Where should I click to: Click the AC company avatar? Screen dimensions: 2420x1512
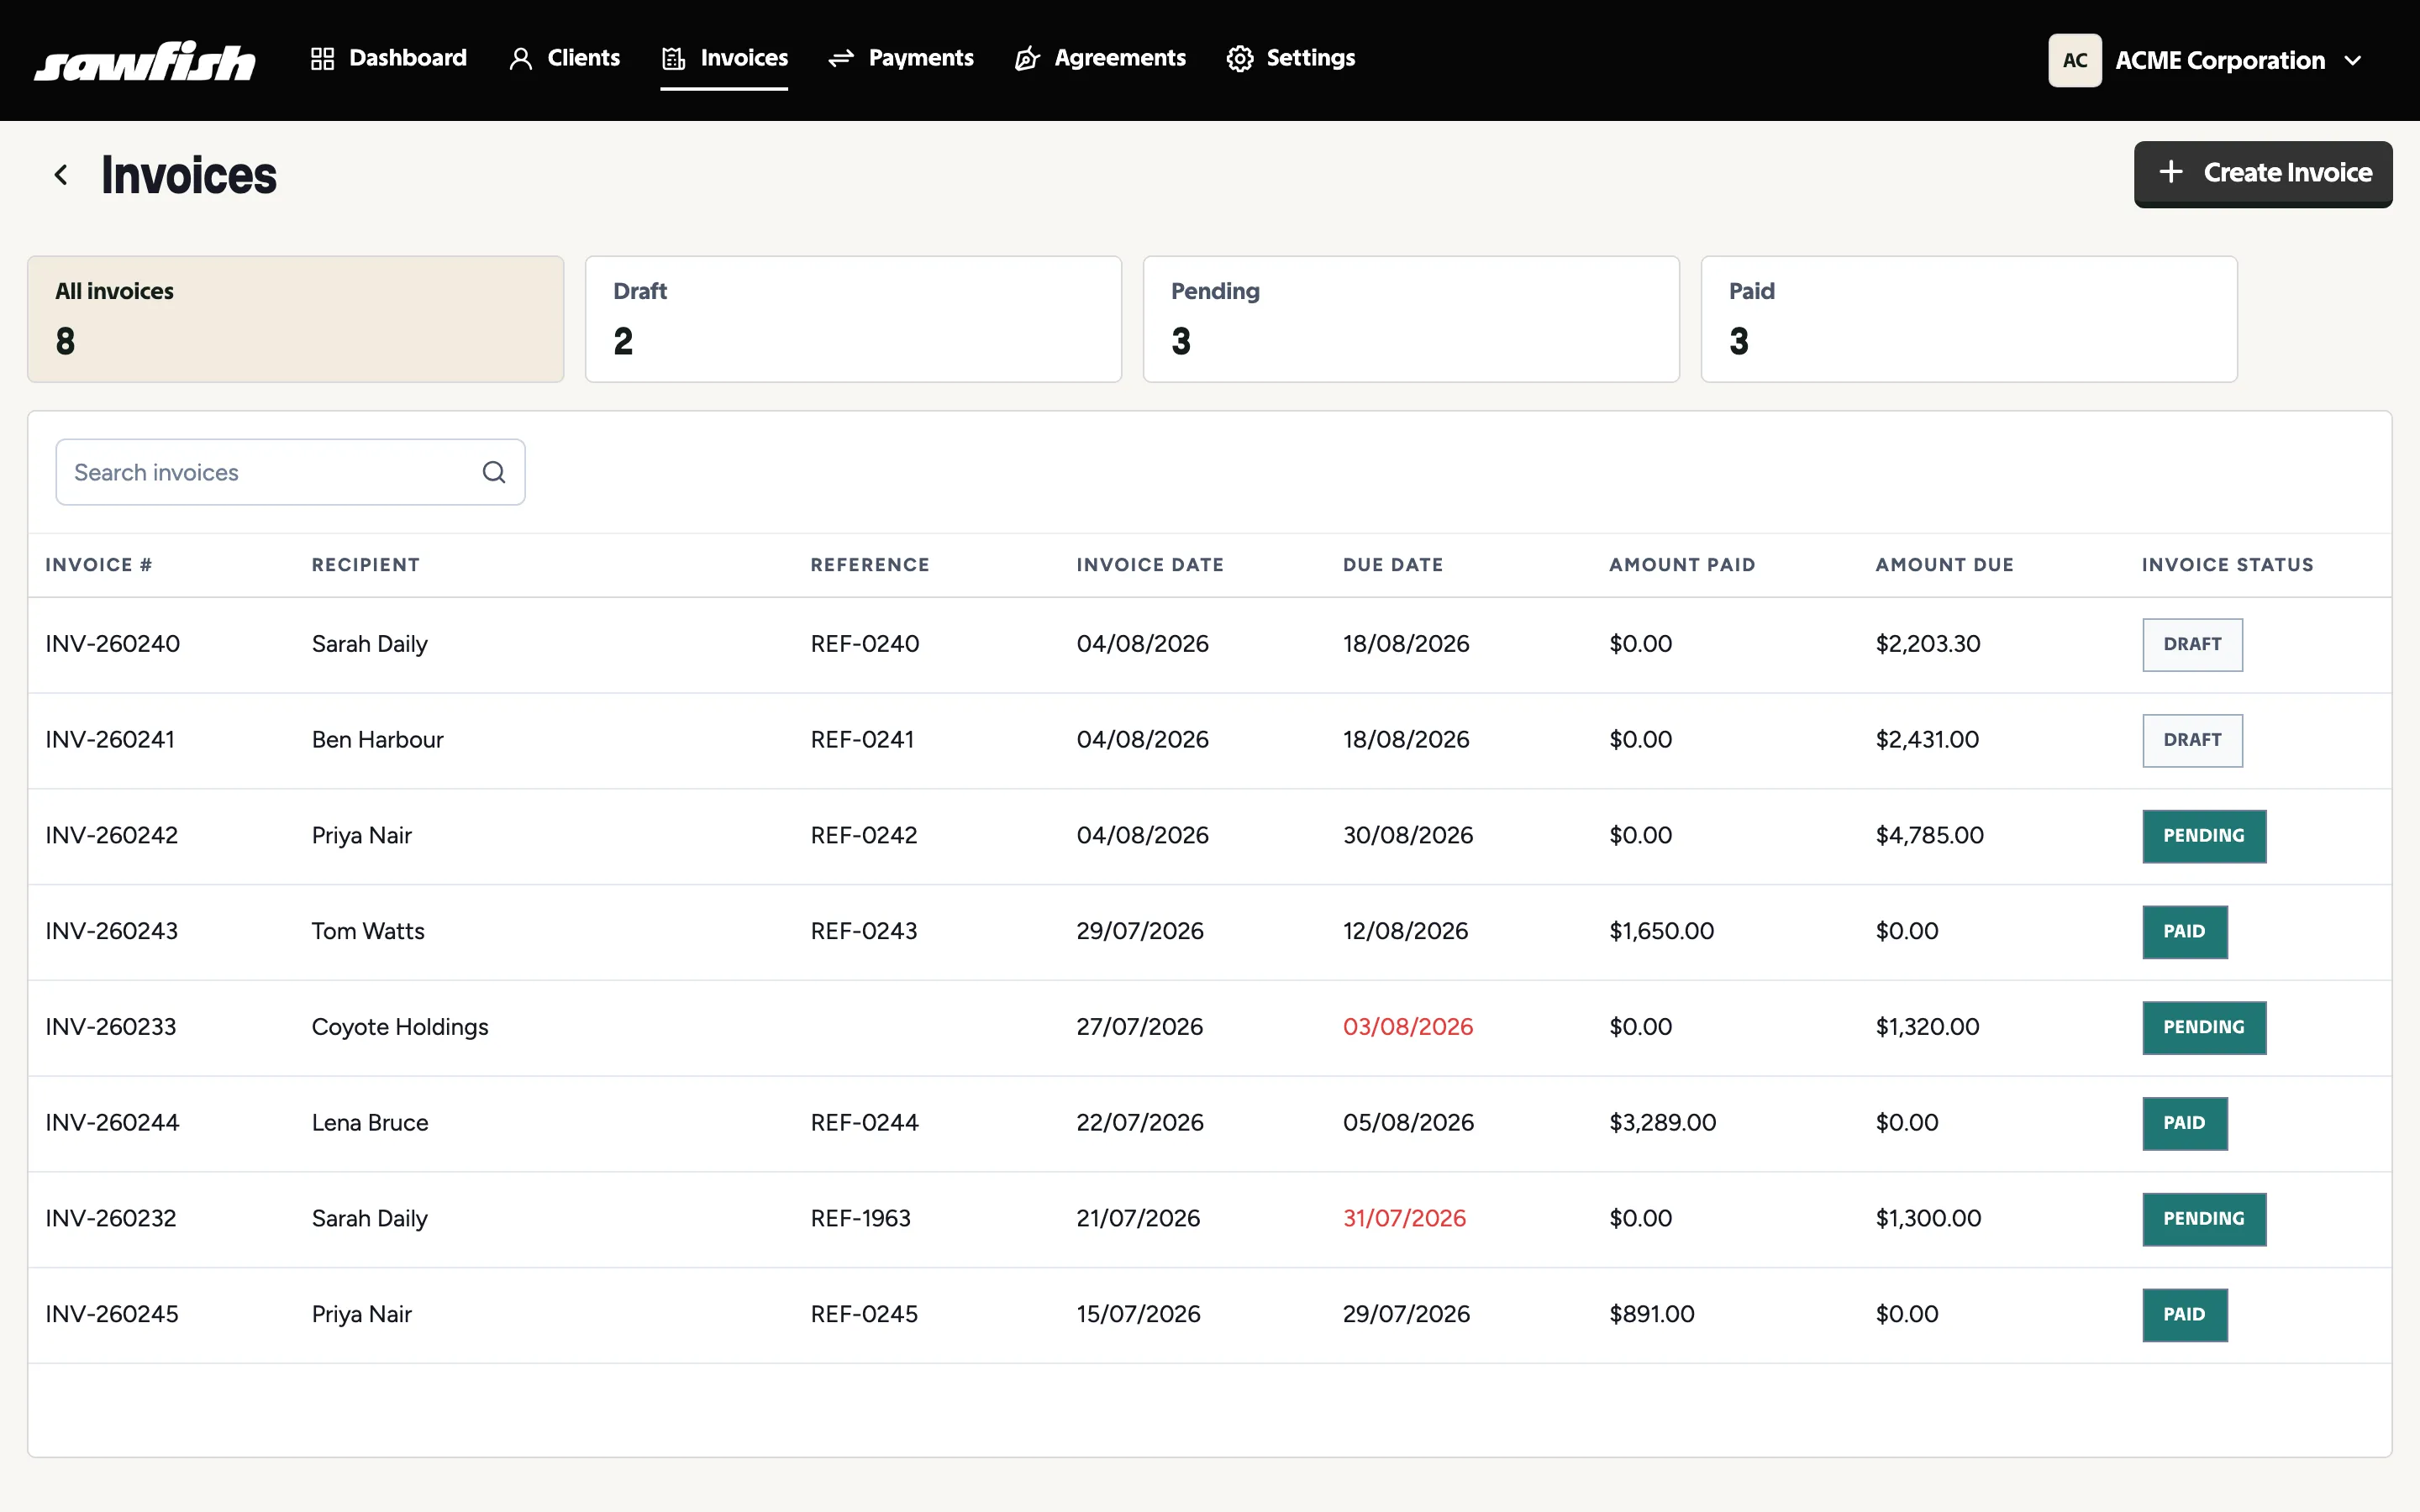pos(2074,60)
